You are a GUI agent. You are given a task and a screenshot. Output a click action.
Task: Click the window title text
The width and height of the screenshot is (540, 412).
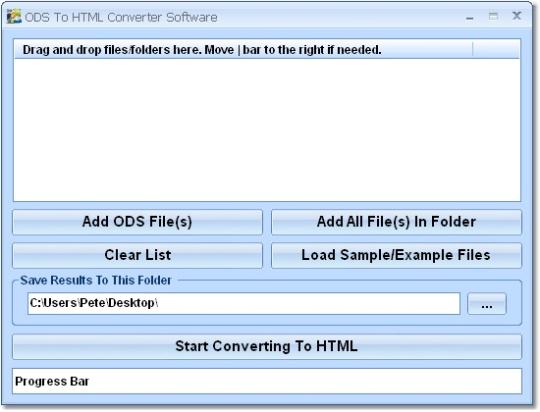click(121, 17)
